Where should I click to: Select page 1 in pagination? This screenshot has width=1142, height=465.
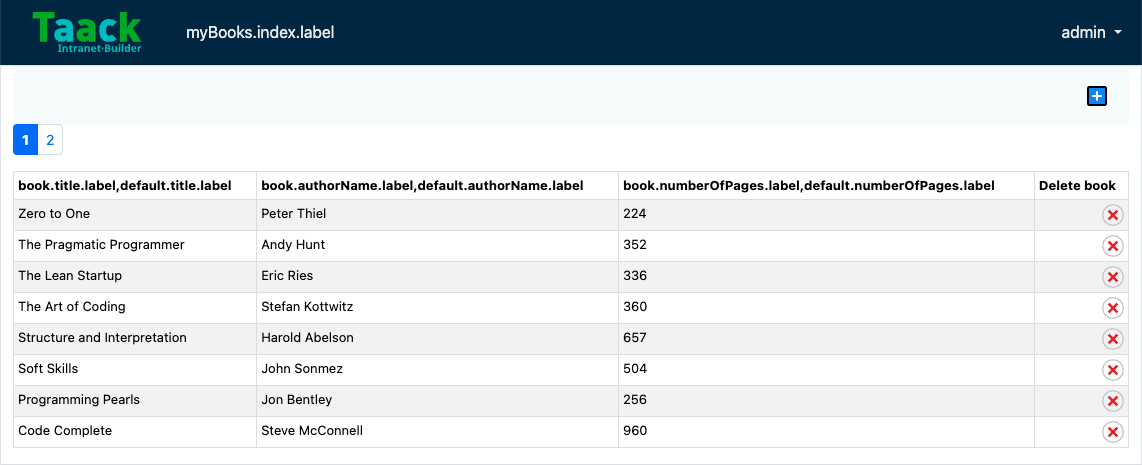coord(25,140)
